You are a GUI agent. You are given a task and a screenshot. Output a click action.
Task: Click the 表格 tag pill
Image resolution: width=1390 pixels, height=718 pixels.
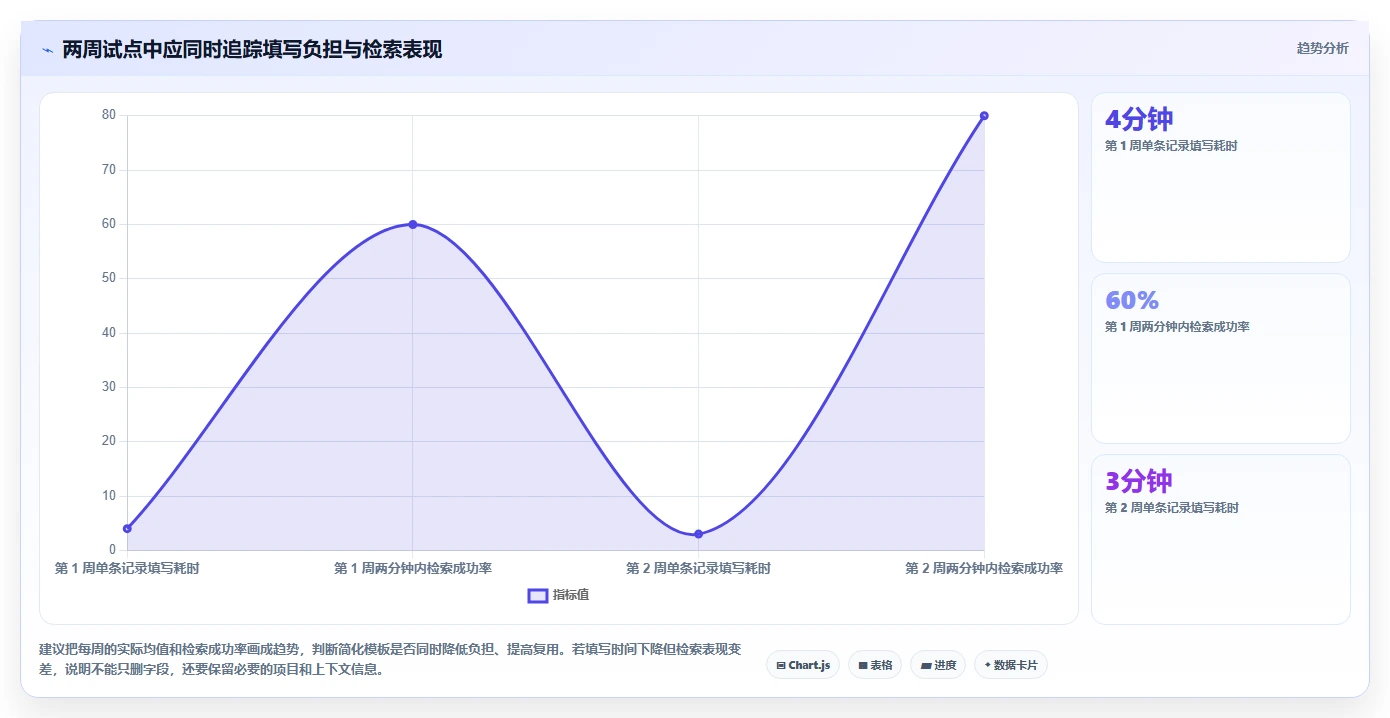[875, 665]
